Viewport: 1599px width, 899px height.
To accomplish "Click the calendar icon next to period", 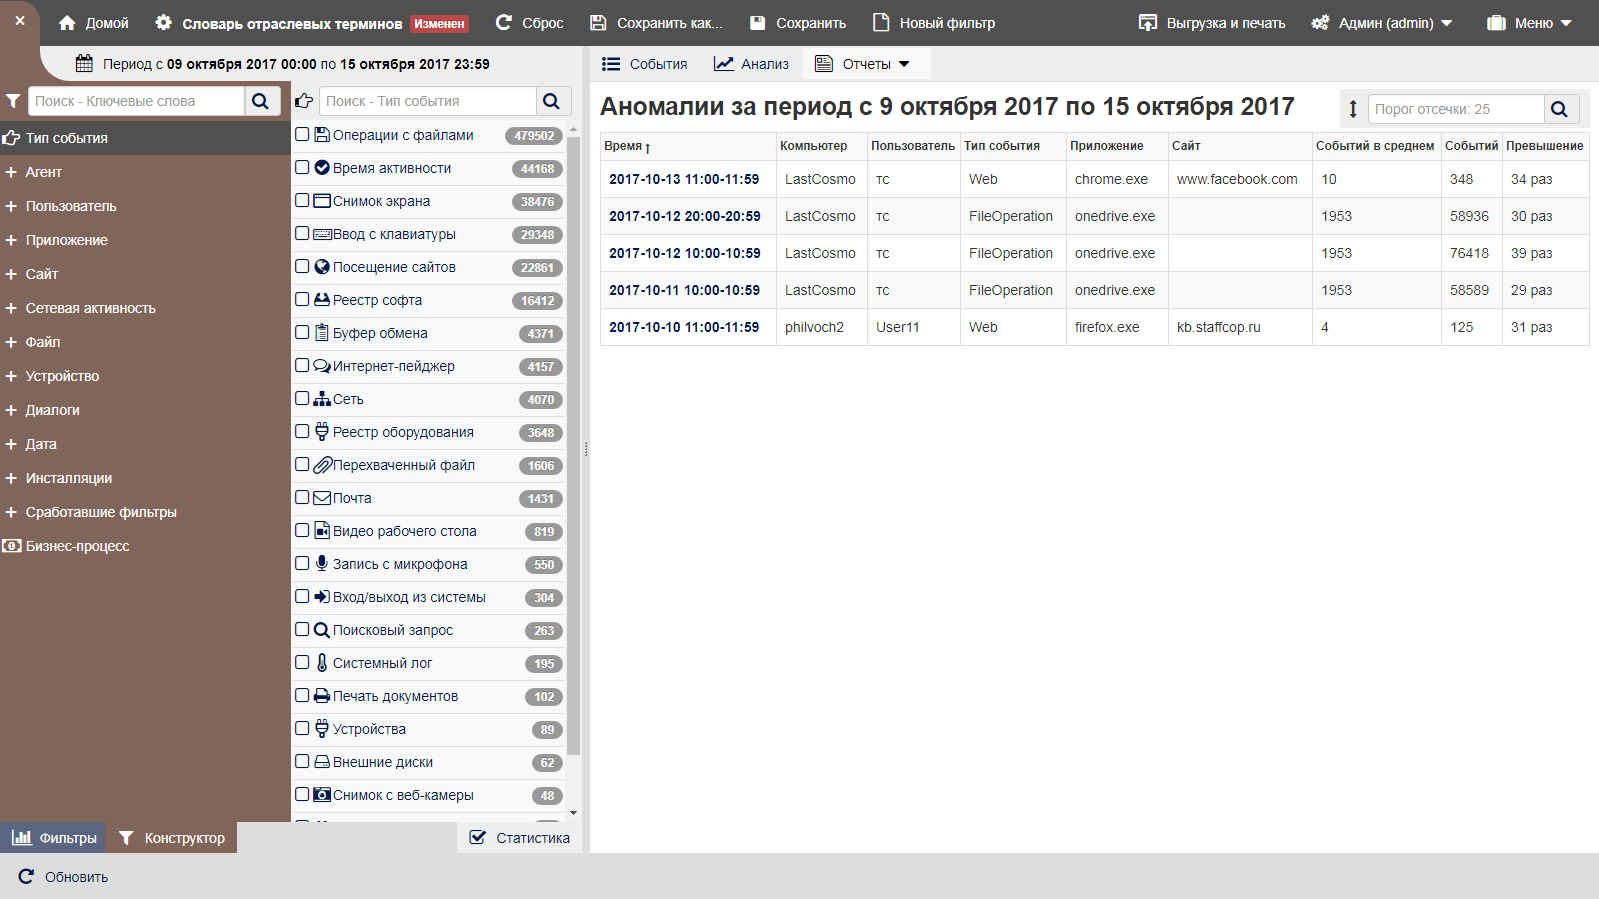I will (85, 64).
